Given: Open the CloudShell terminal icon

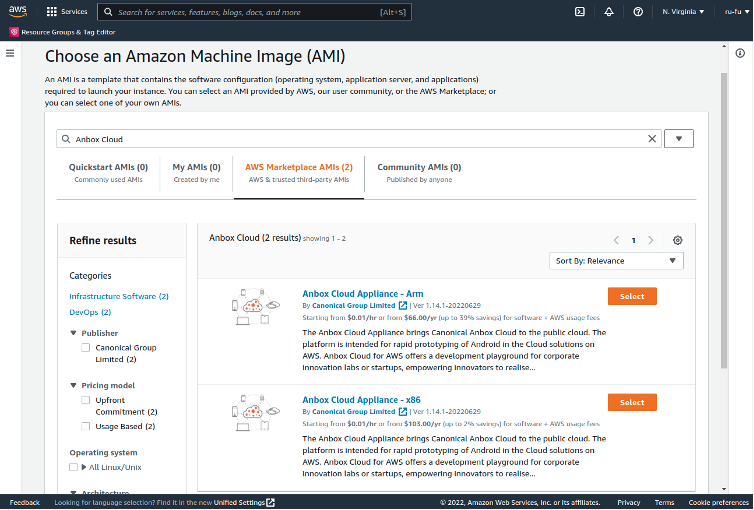Looking at the screenshot, I should (x=580, y=12).
